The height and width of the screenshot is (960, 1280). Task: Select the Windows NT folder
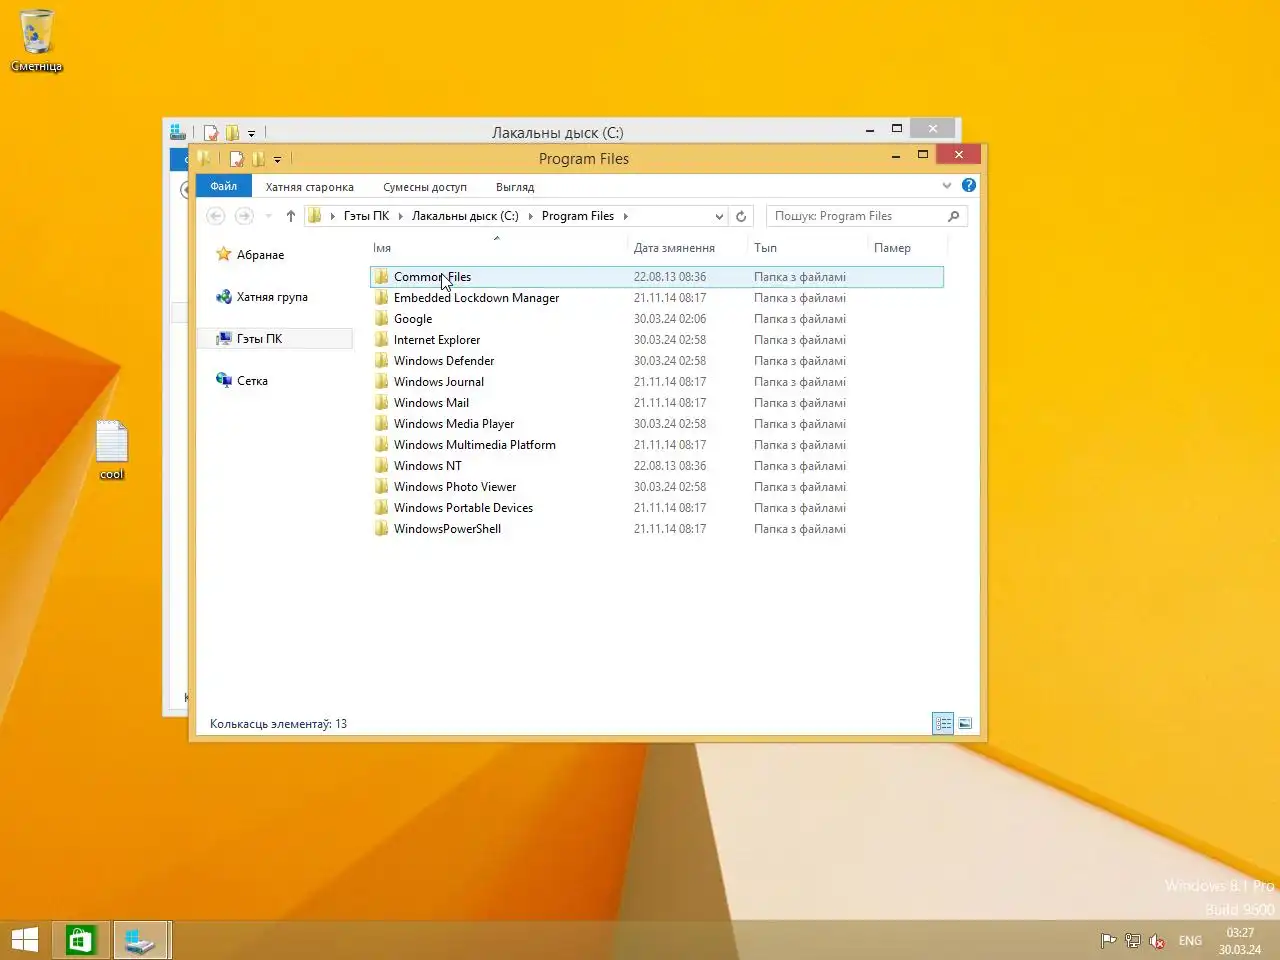[656, 466]
